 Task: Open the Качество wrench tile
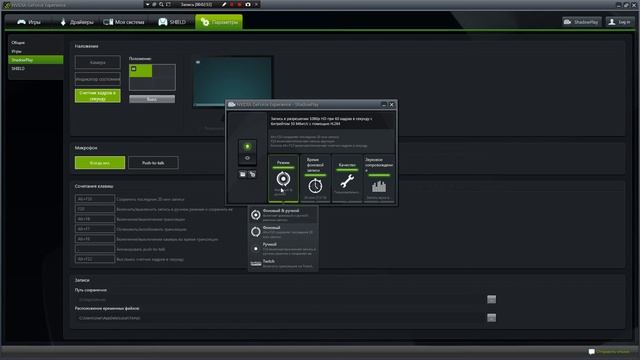pos(347,178)
